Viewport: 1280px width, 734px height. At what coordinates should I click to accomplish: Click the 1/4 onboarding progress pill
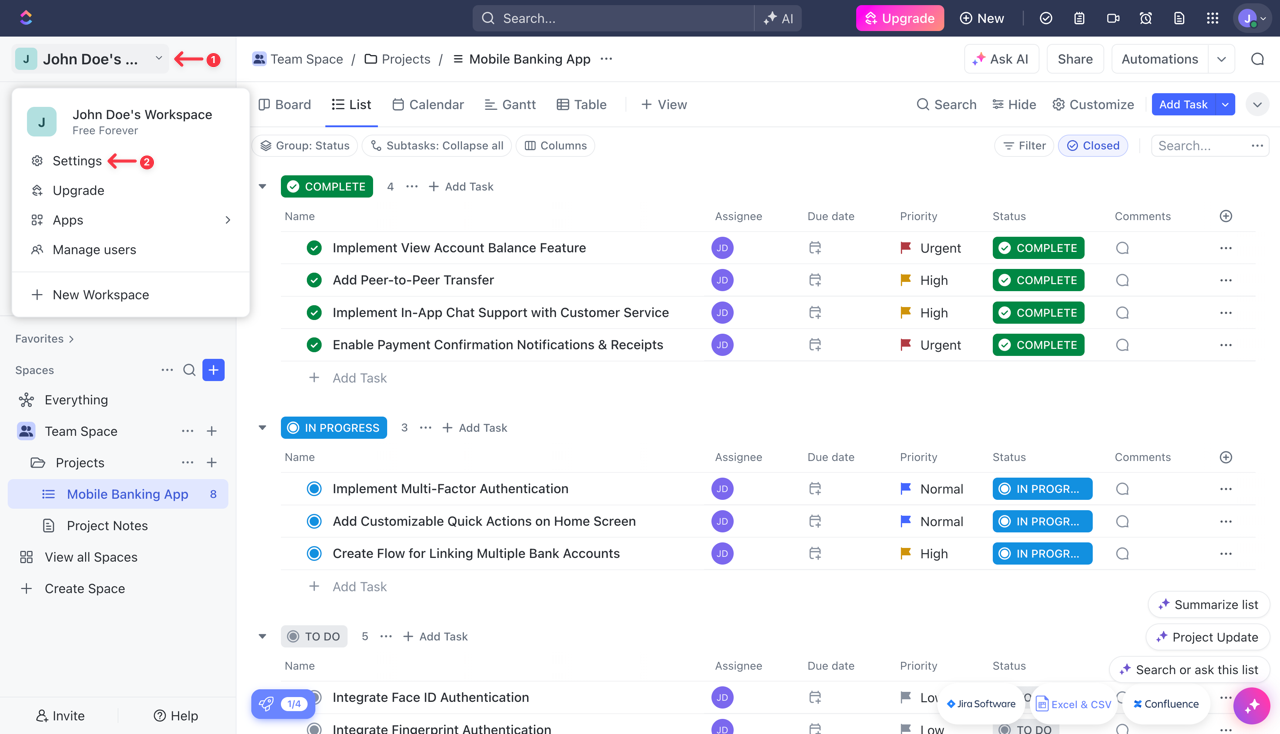click(x=283, y=704)
